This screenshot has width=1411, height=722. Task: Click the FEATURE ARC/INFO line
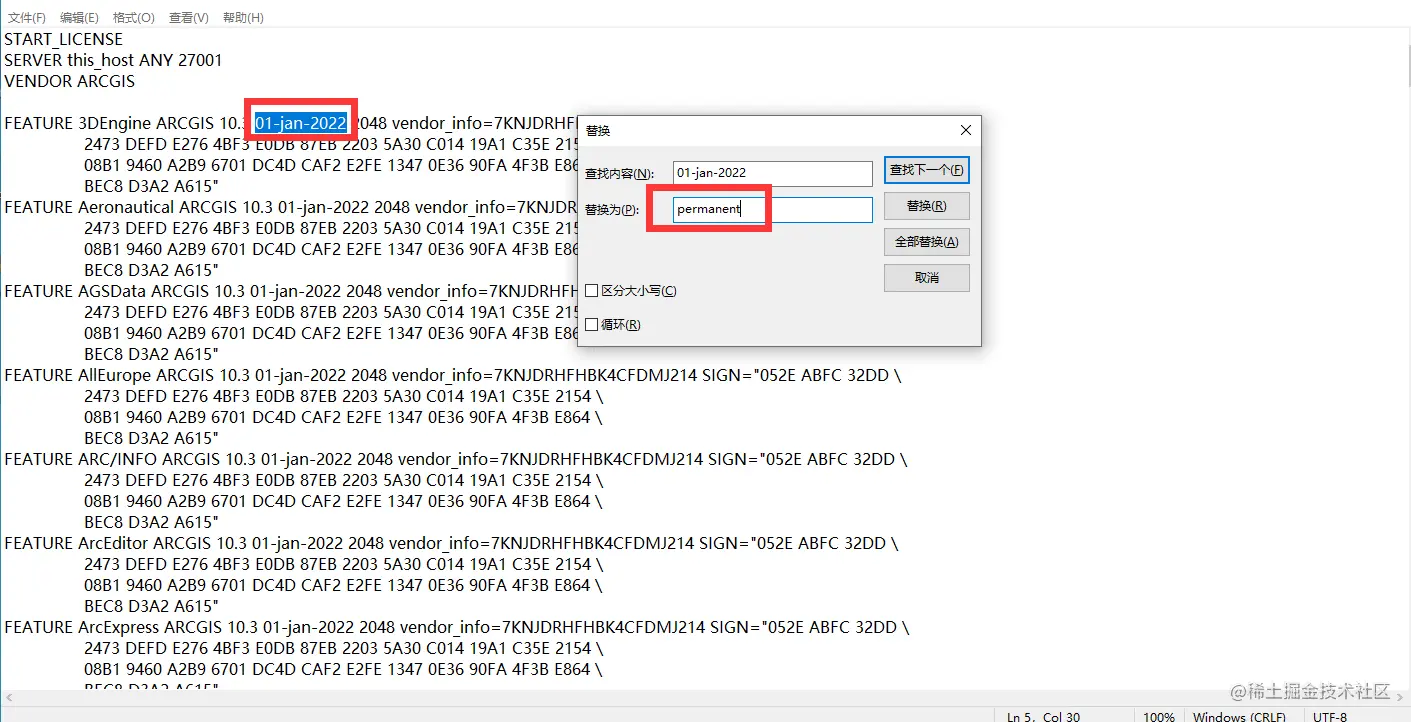coord(456,459)
